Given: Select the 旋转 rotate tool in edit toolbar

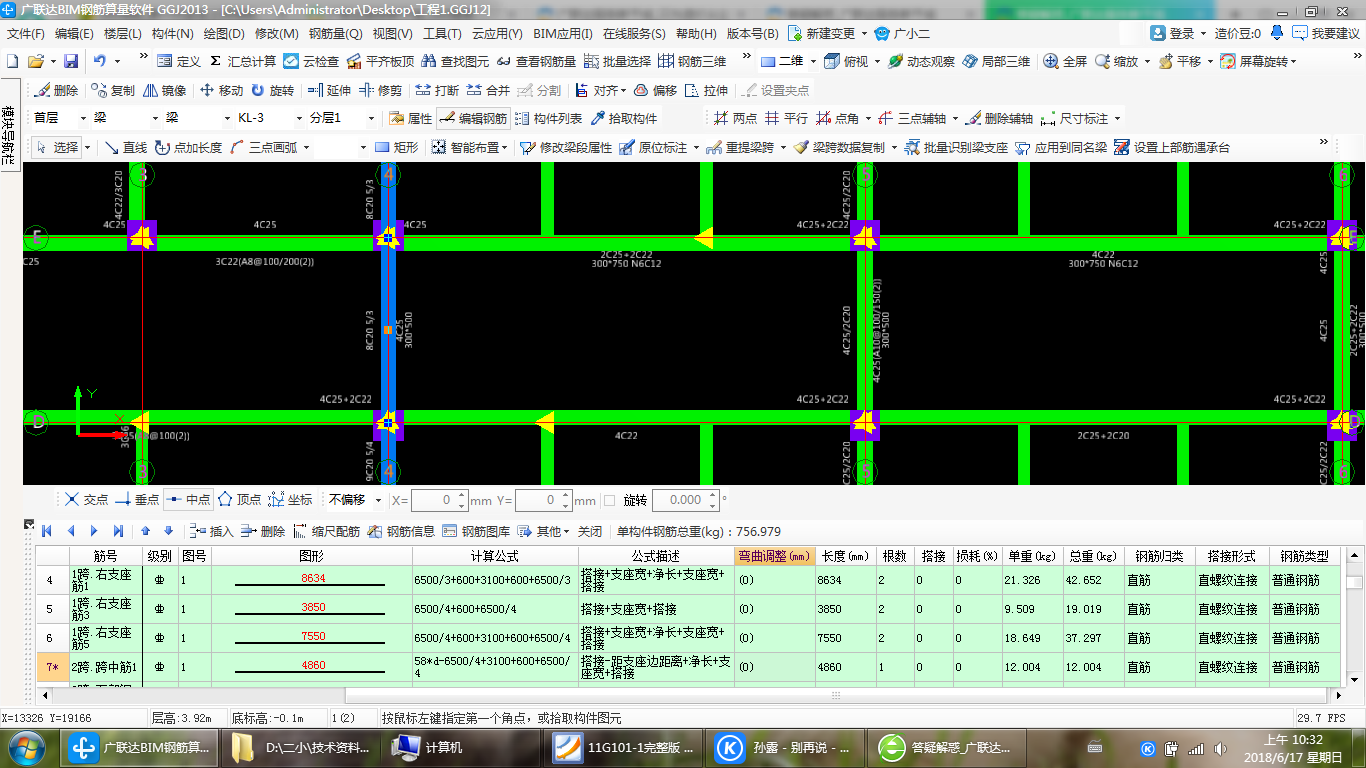Looking at the screenshot, I should click(x=272, y=90).
